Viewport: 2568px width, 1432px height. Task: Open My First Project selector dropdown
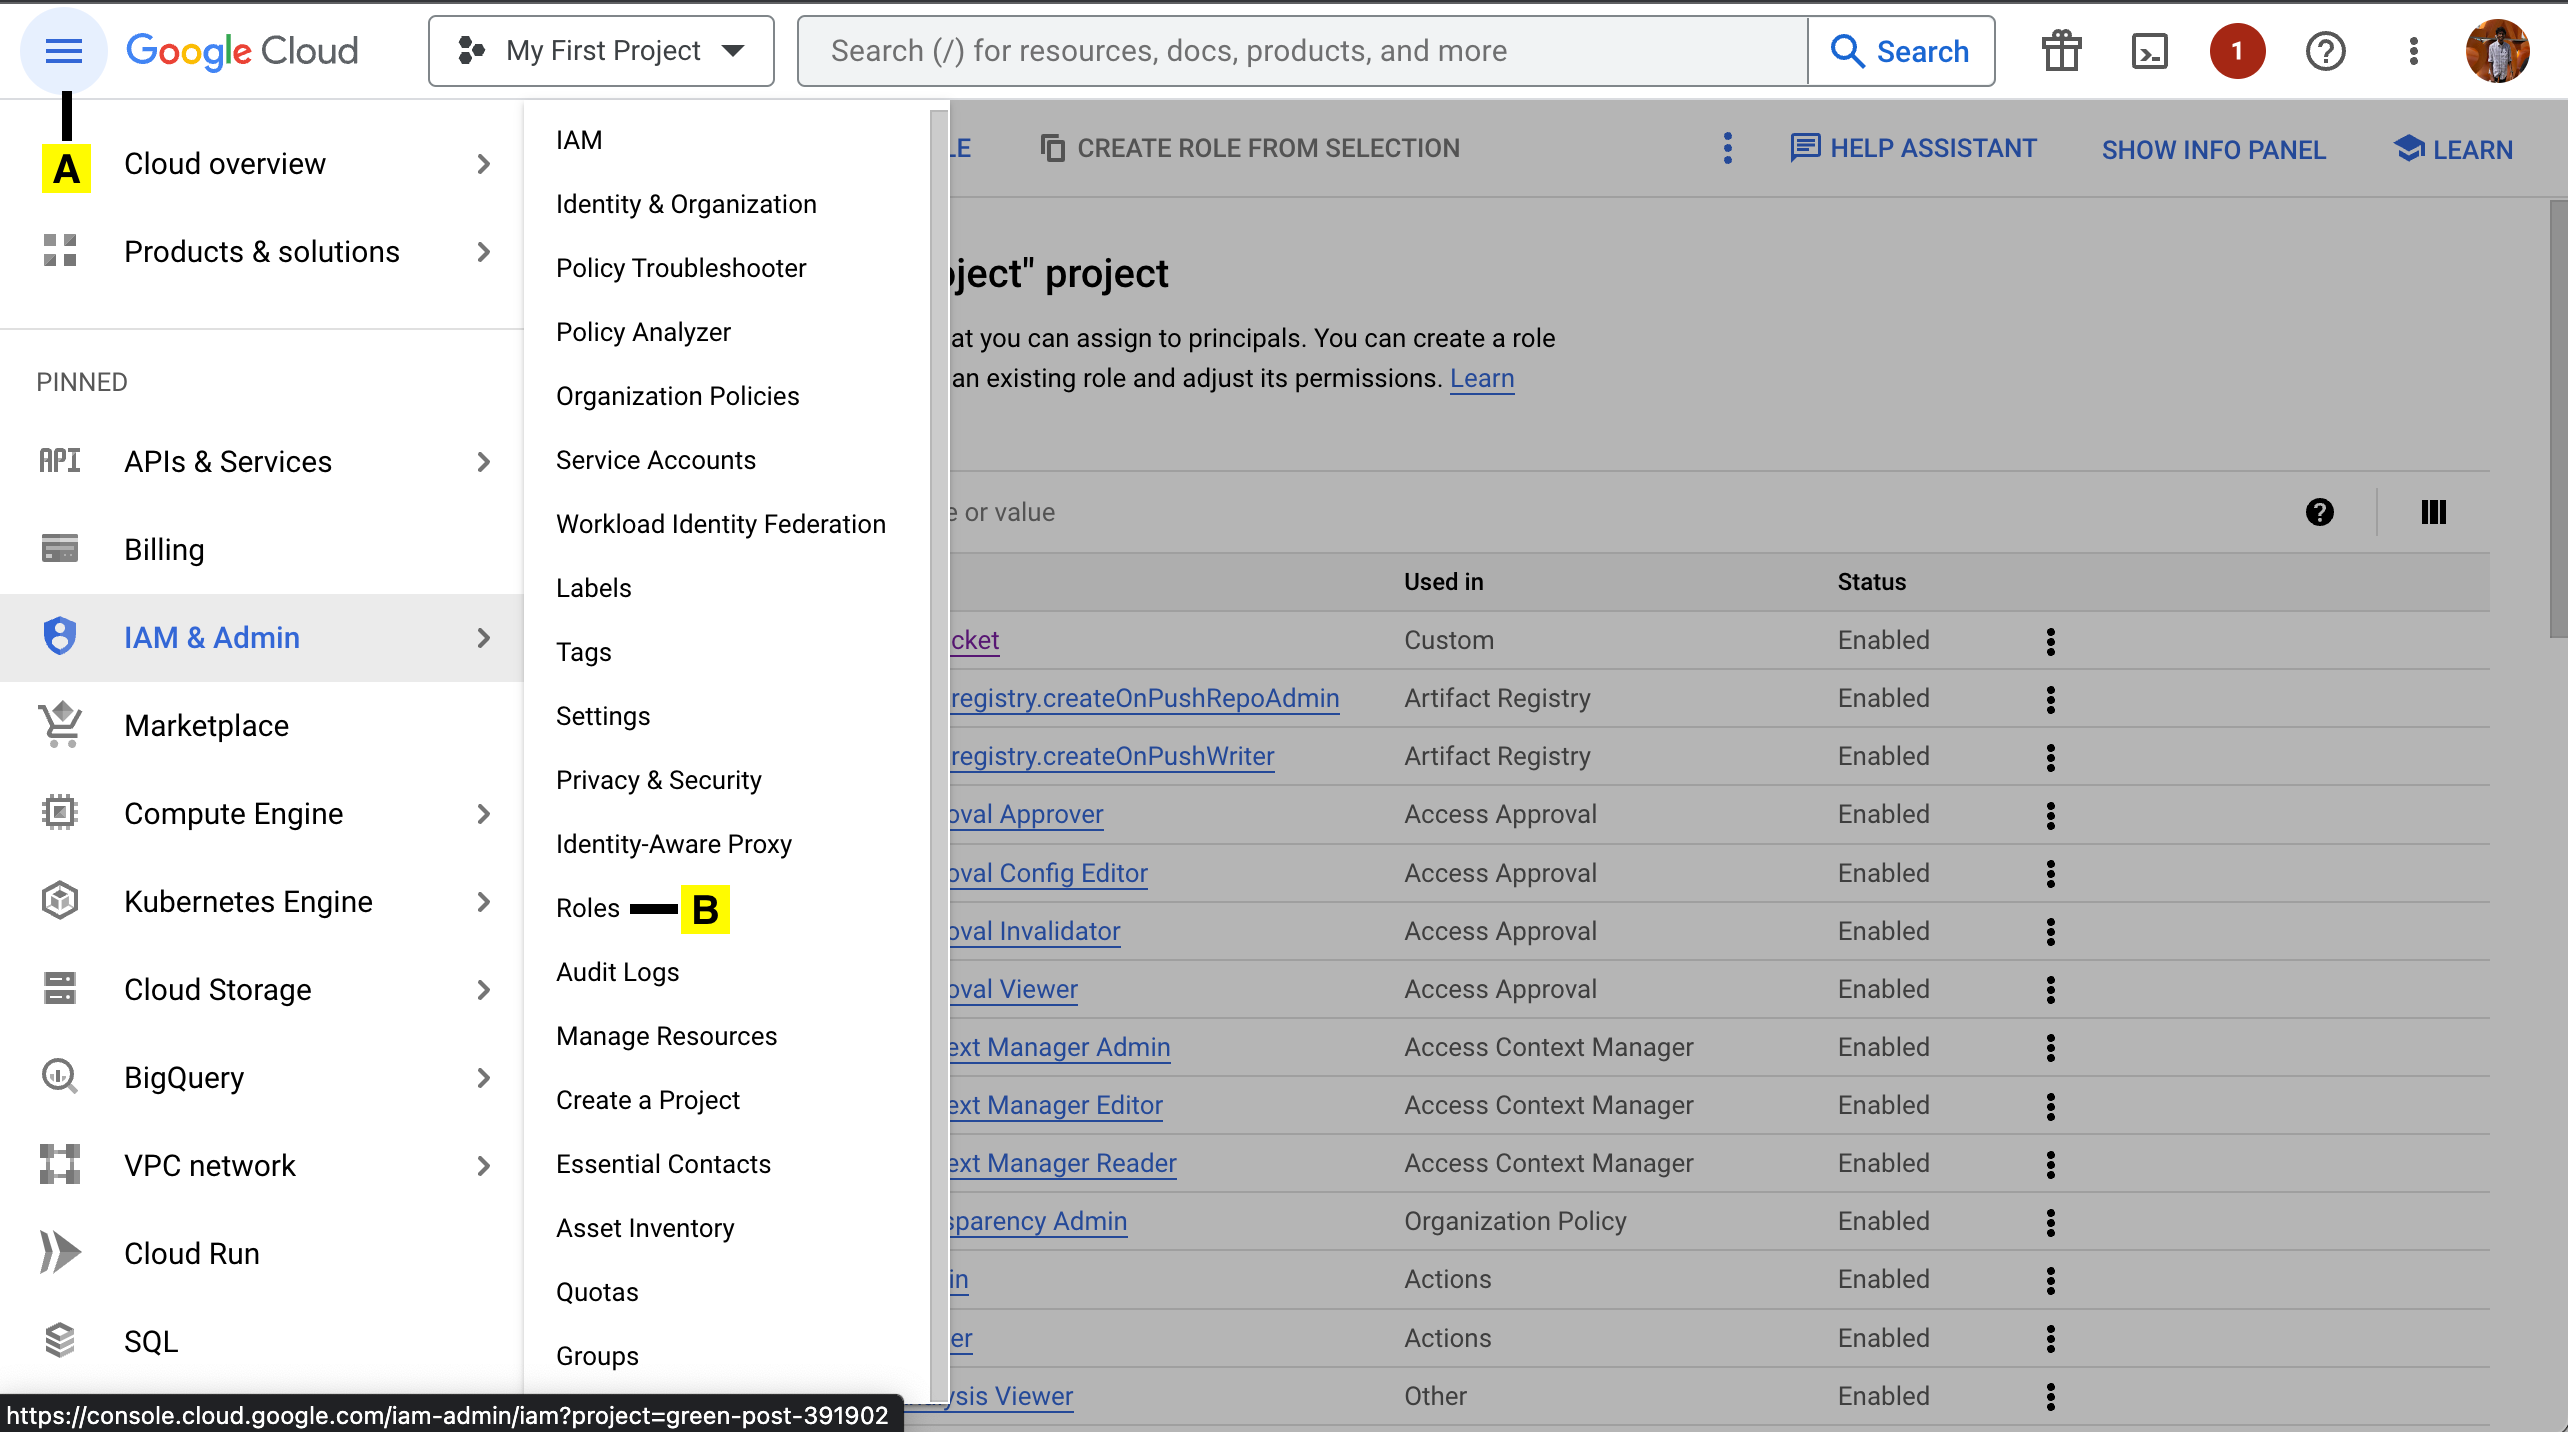tap(601, 51)
